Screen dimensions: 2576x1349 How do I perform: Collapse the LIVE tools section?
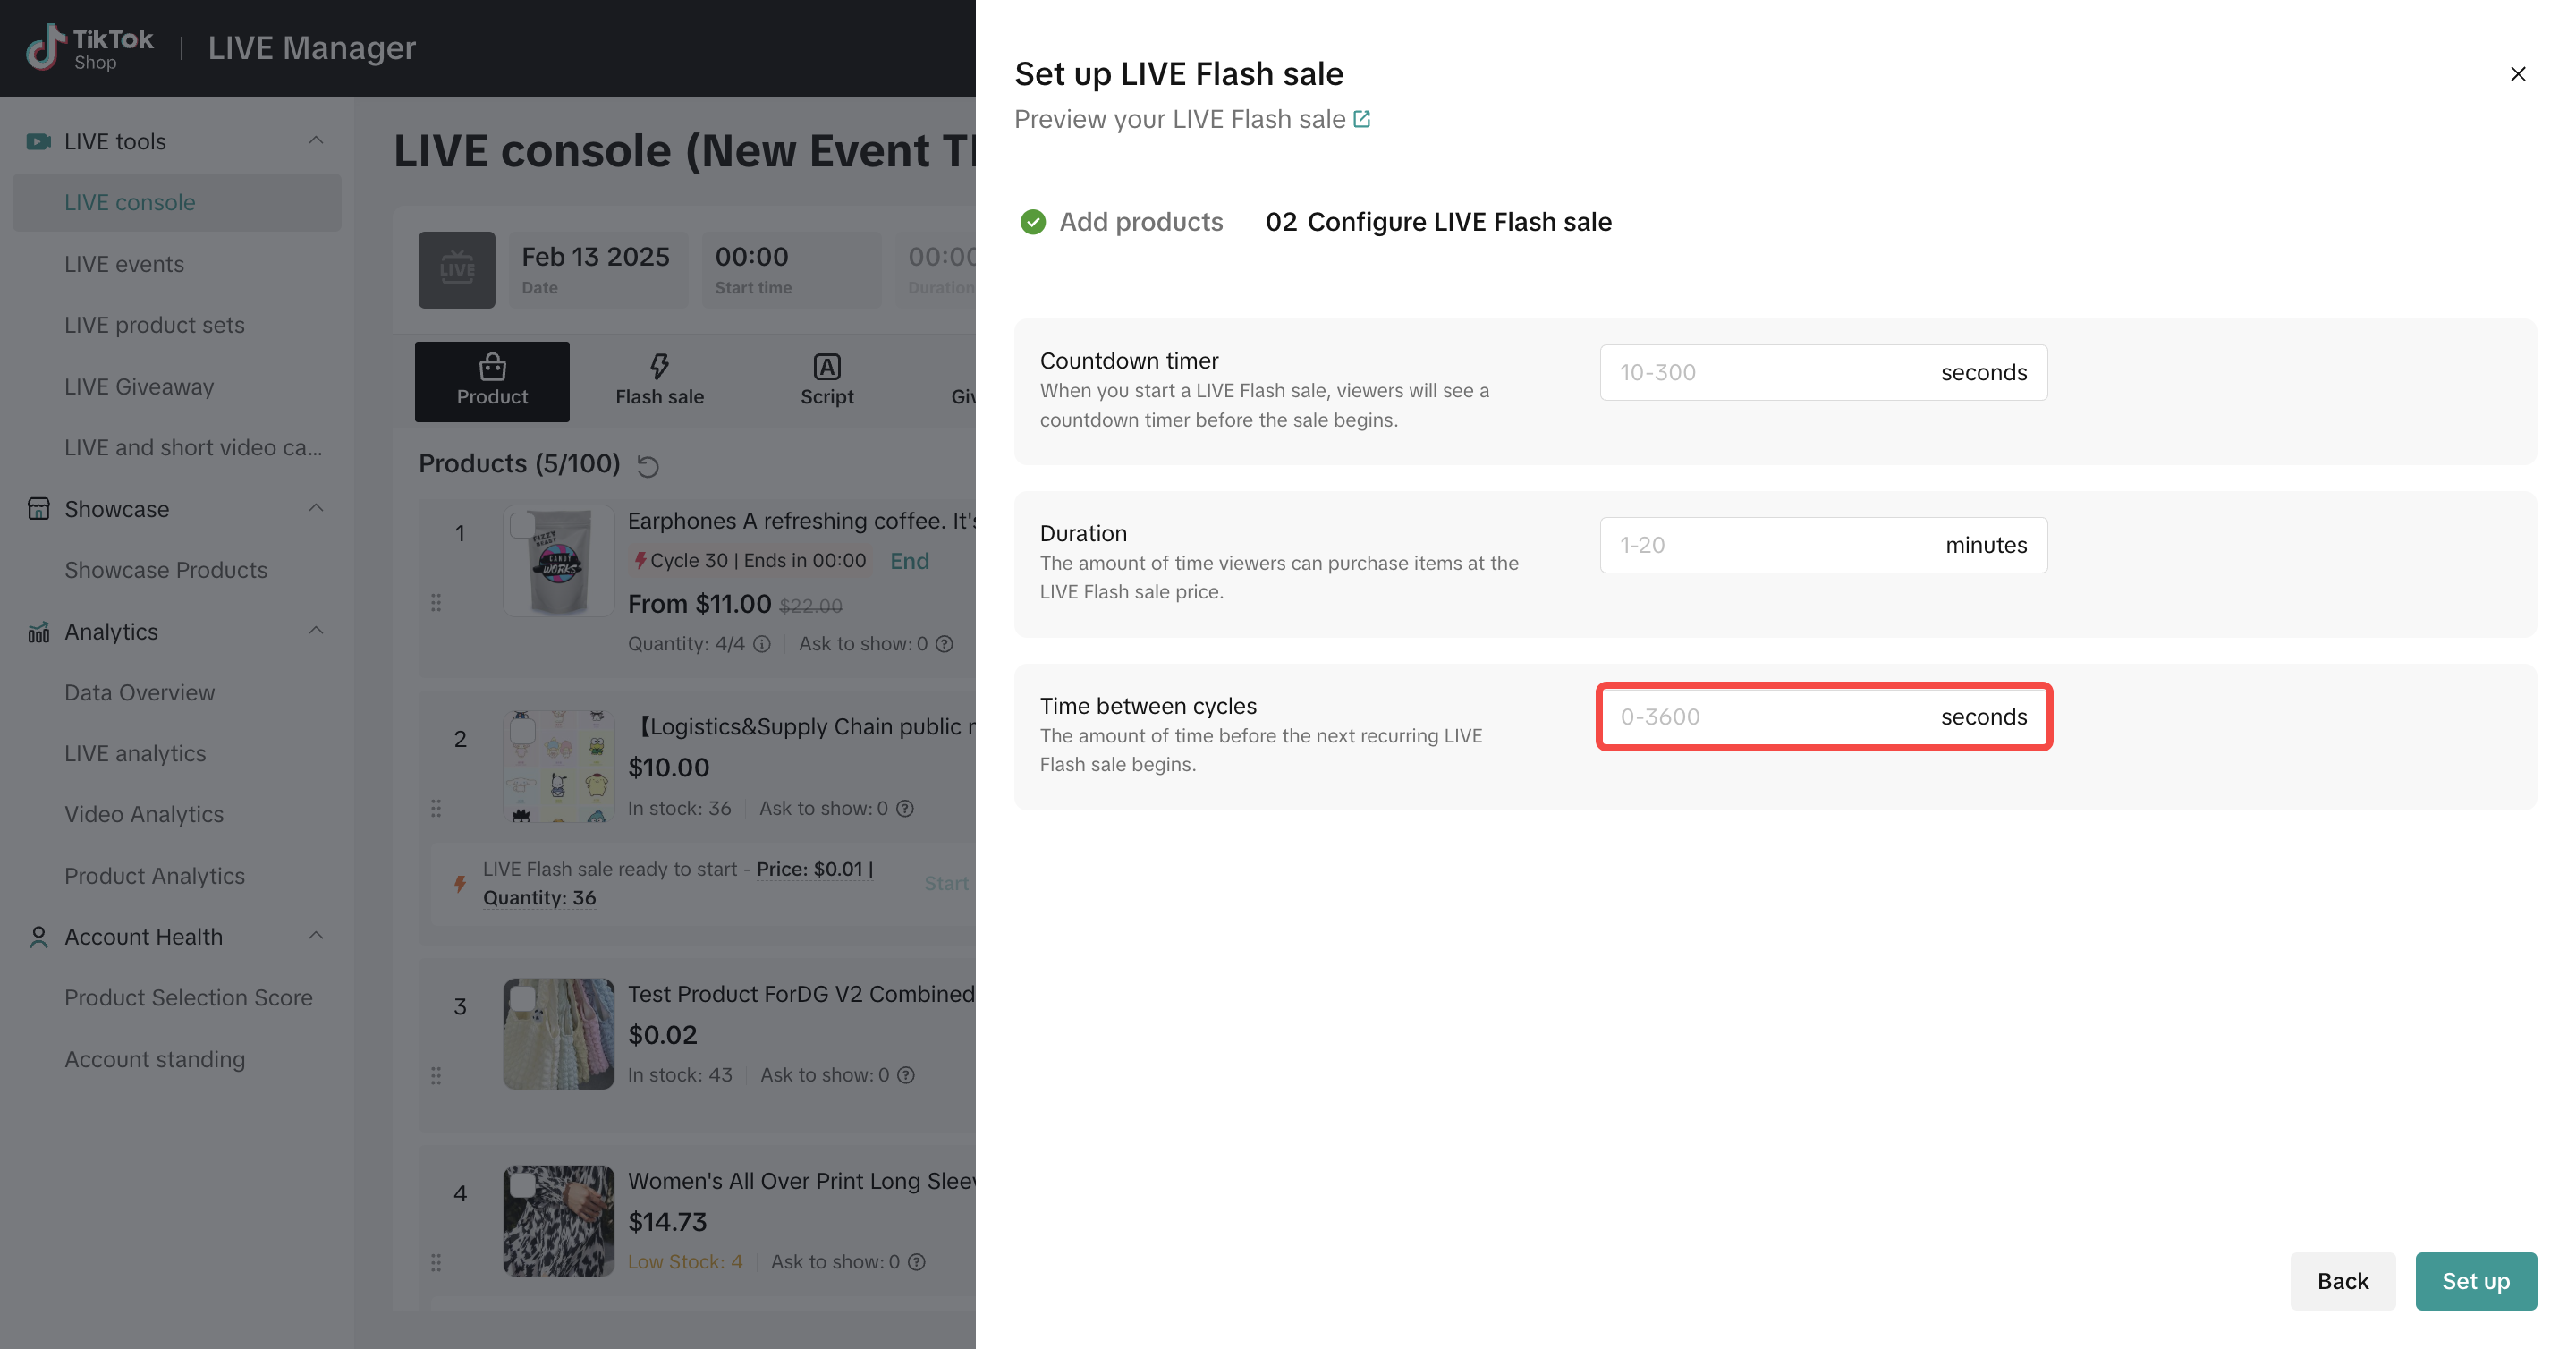[x=316, y=141]
